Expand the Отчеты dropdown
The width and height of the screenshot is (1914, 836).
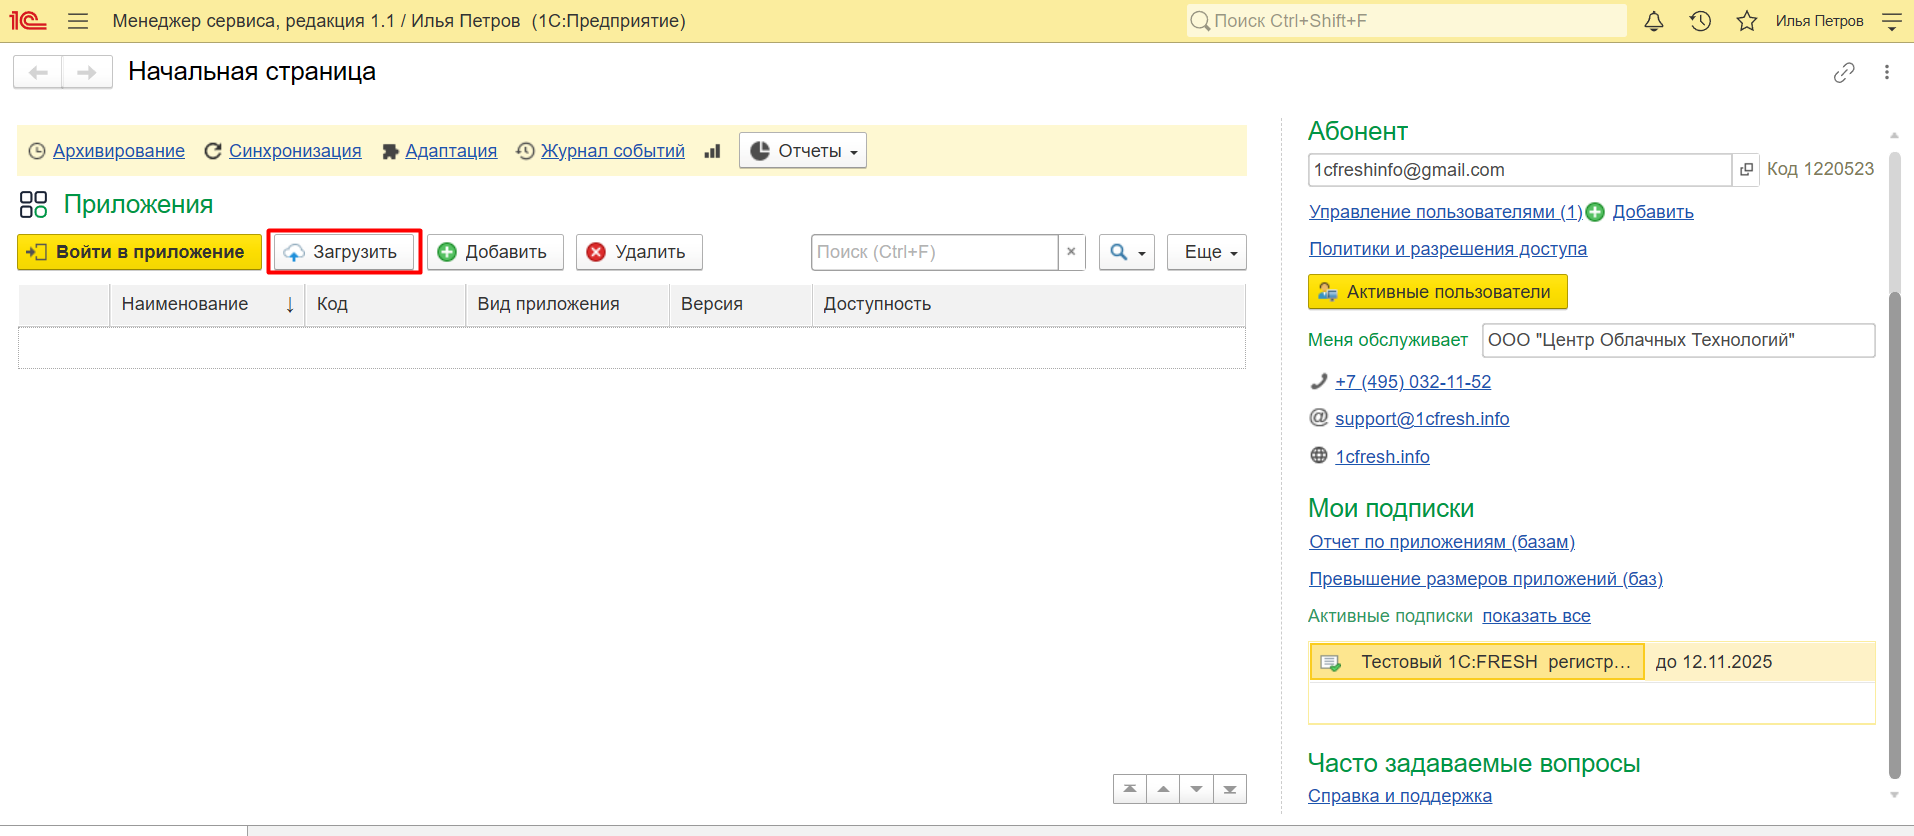tap(803, 151)
